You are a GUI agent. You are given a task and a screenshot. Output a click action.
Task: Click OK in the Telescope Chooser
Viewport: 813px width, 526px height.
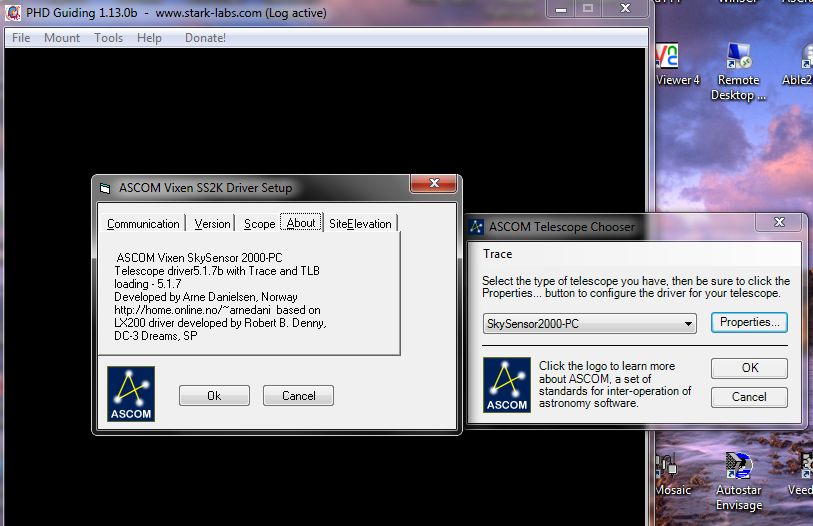[749, 368]
